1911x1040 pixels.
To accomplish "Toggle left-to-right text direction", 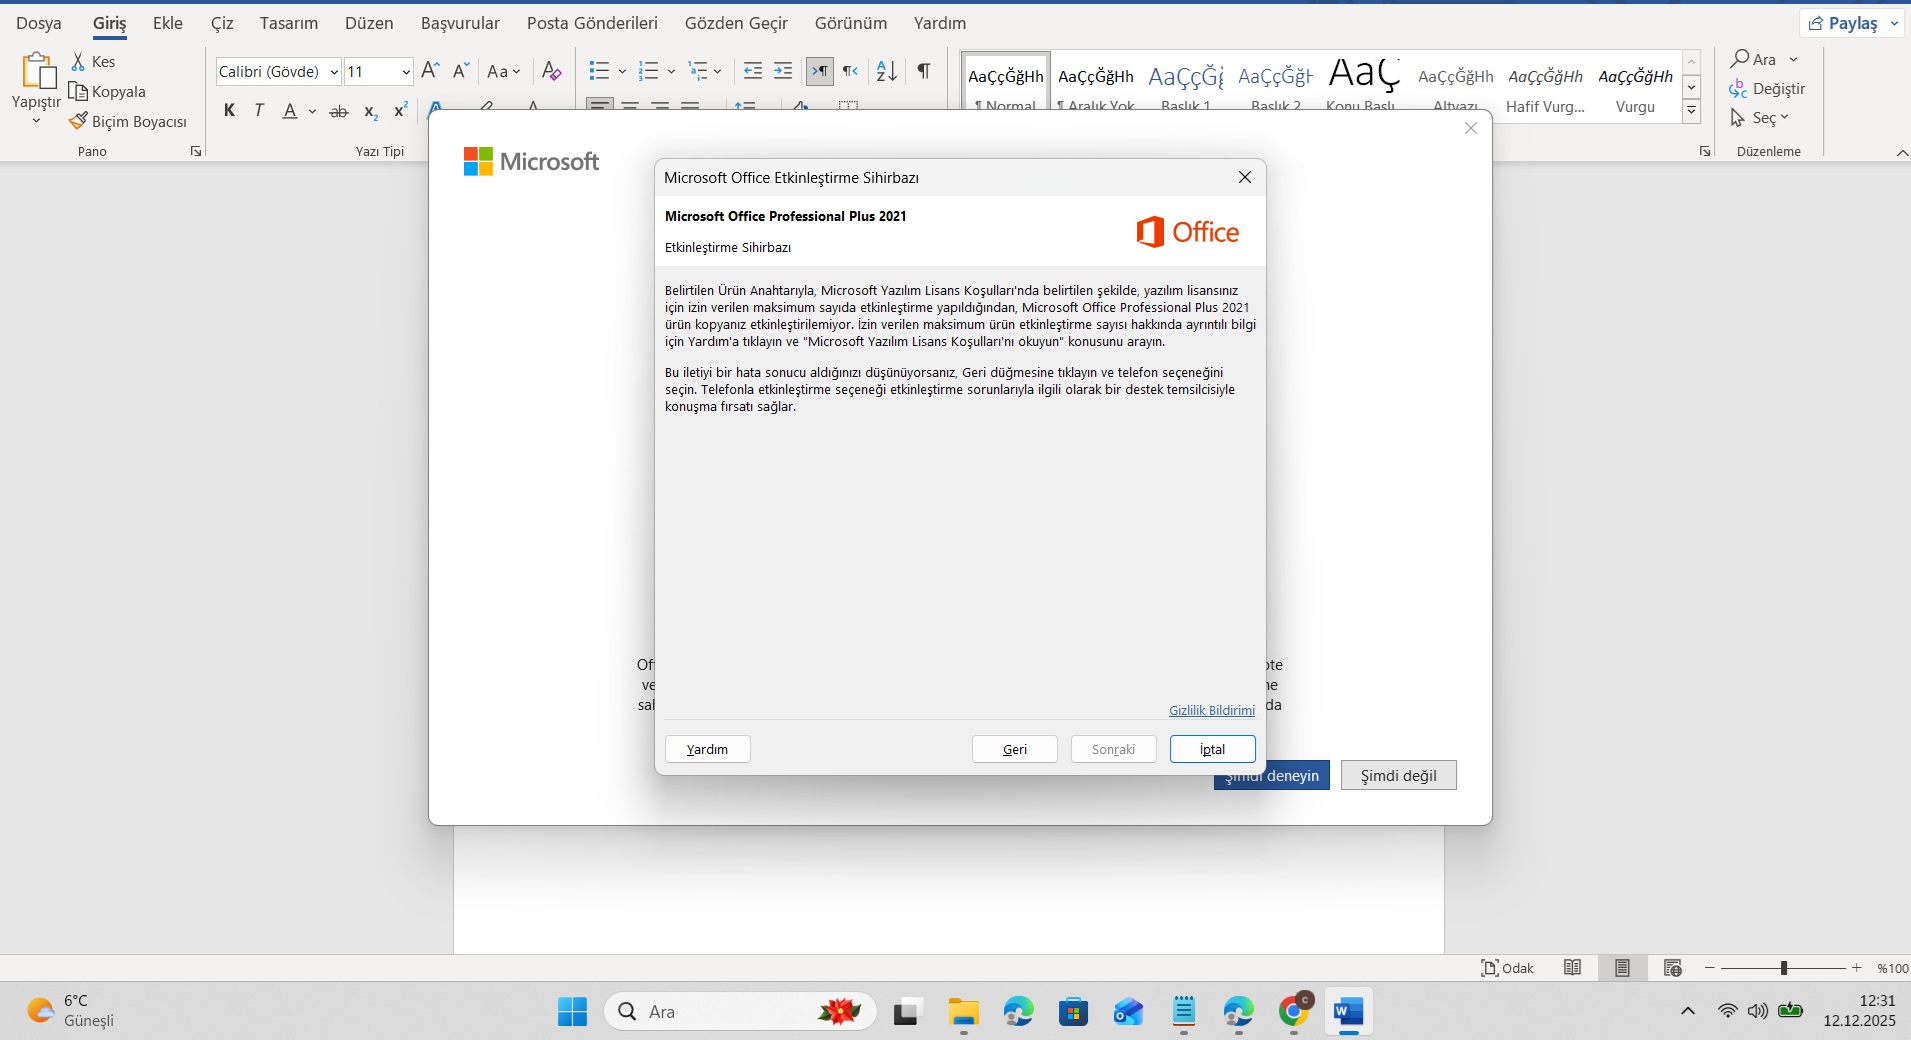I will pyautogui.click(x=820, y=71).
